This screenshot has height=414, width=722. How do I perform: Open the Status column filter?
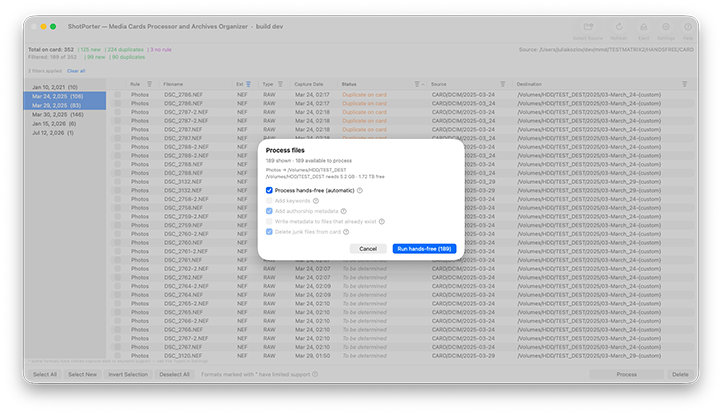tap(417, 84)
